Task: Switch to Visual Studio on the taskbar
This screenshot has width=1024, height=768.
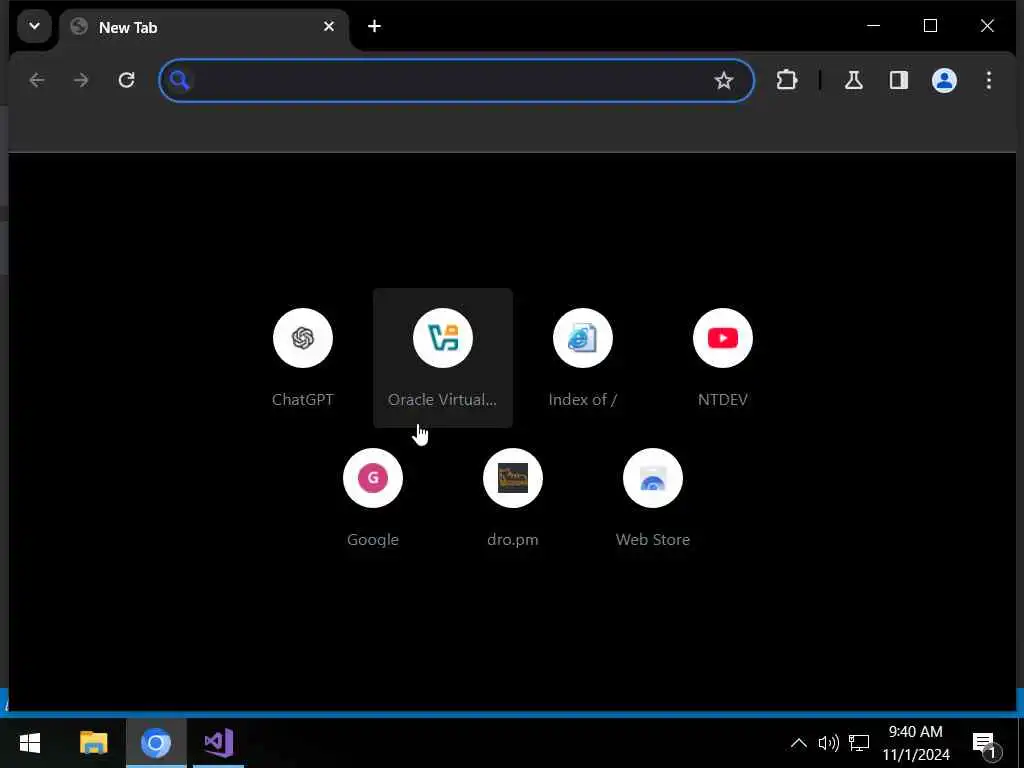Action: click(219, 743)
